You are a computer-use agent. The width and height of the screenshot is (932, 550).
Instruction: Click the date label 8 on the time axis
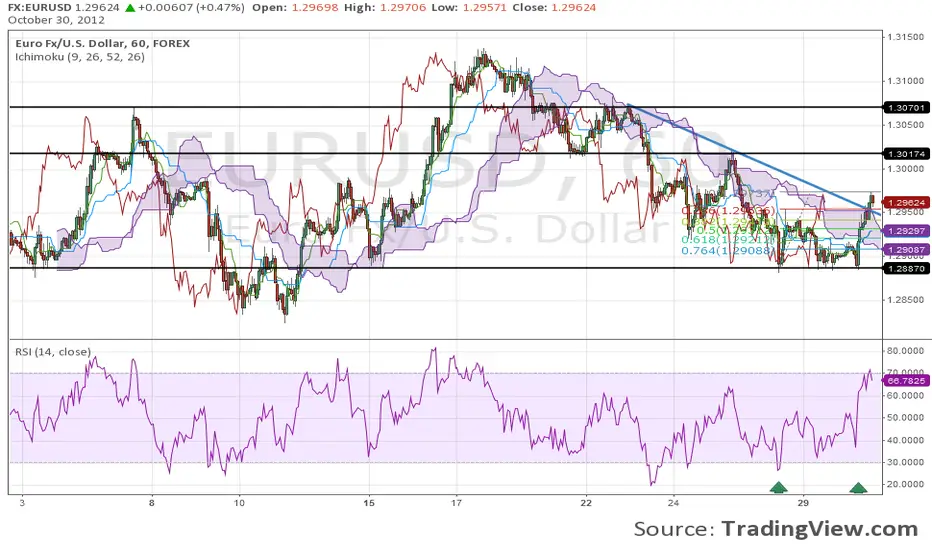[x=152, y=503]
